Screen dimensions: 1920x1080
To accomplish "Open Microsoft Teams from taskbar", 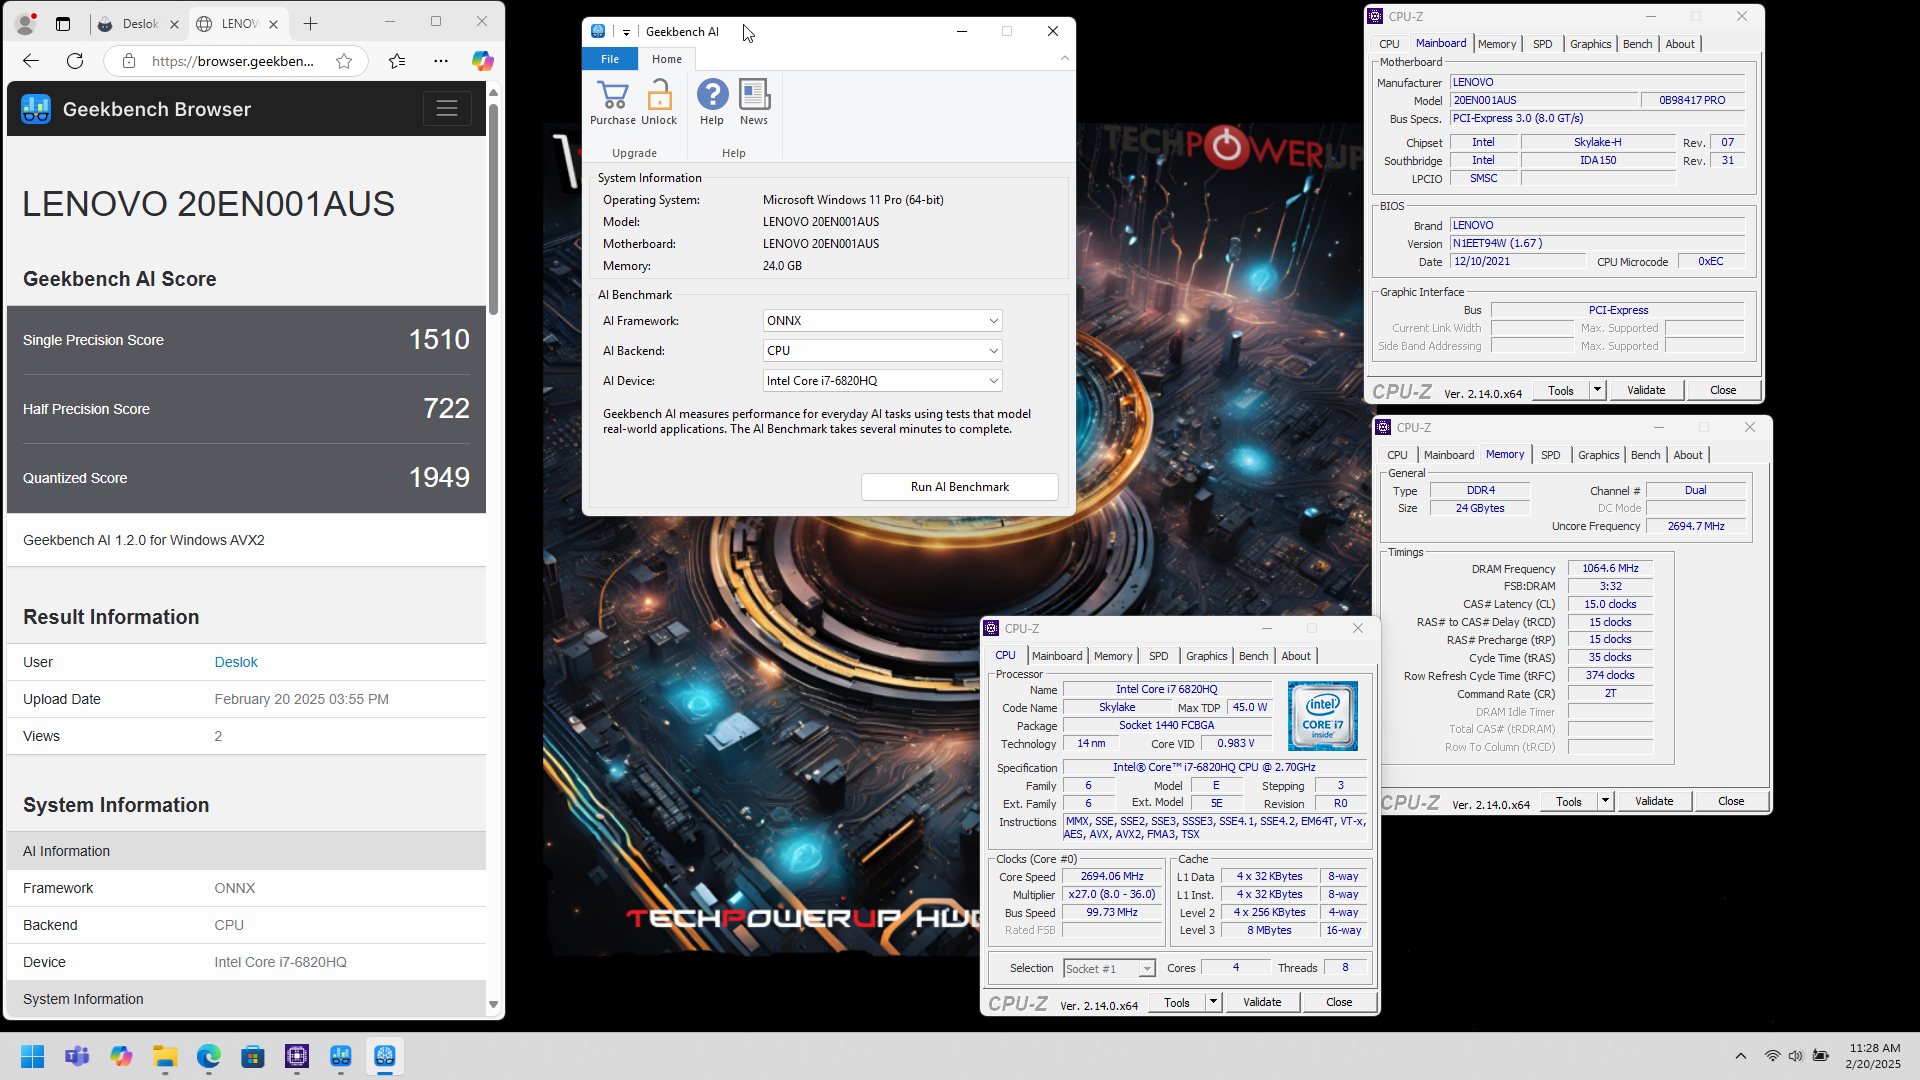I will click(x=77, y=1056).
